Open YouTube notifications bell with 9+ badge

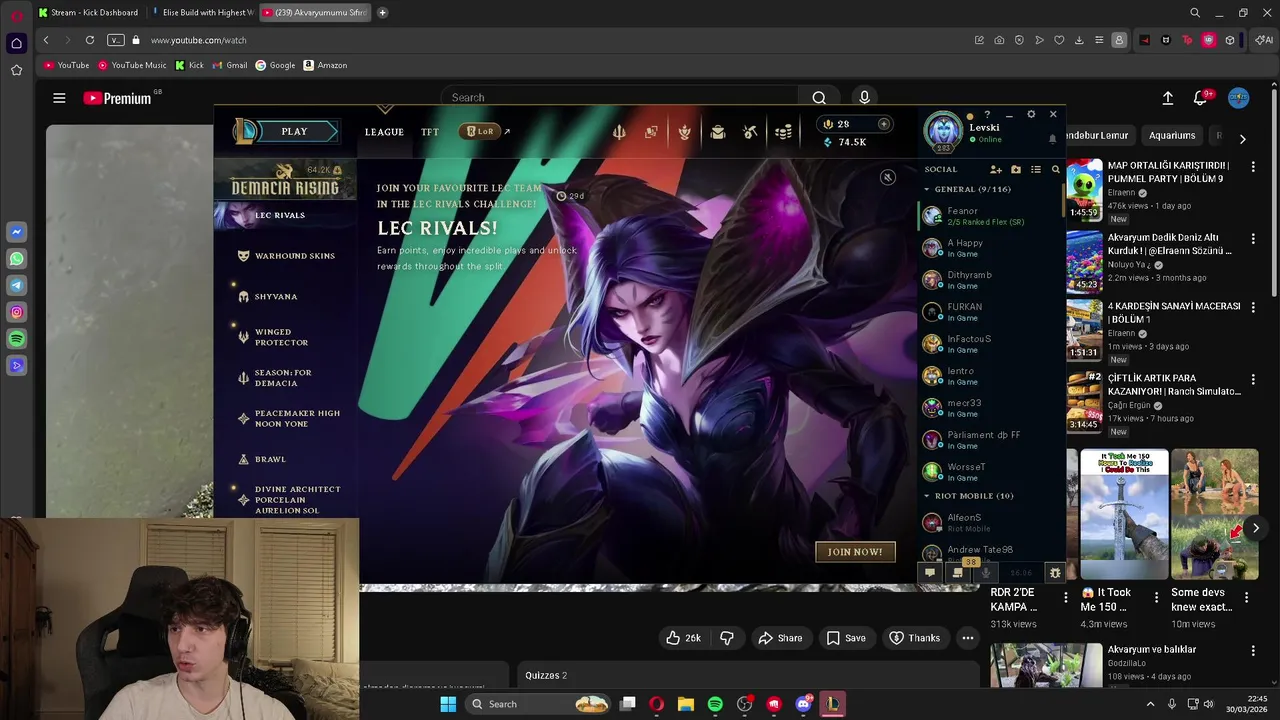pyautogui.click(x=1201, y=98)
